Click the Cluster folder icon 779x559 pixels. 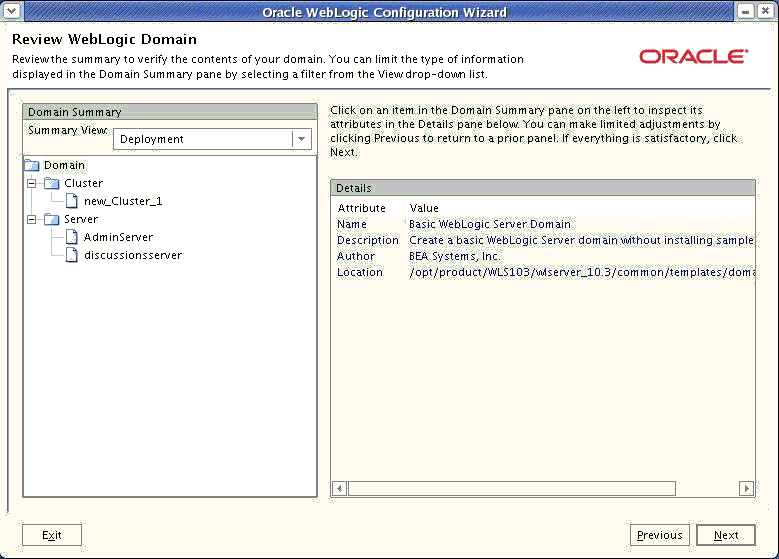point(52,184)
